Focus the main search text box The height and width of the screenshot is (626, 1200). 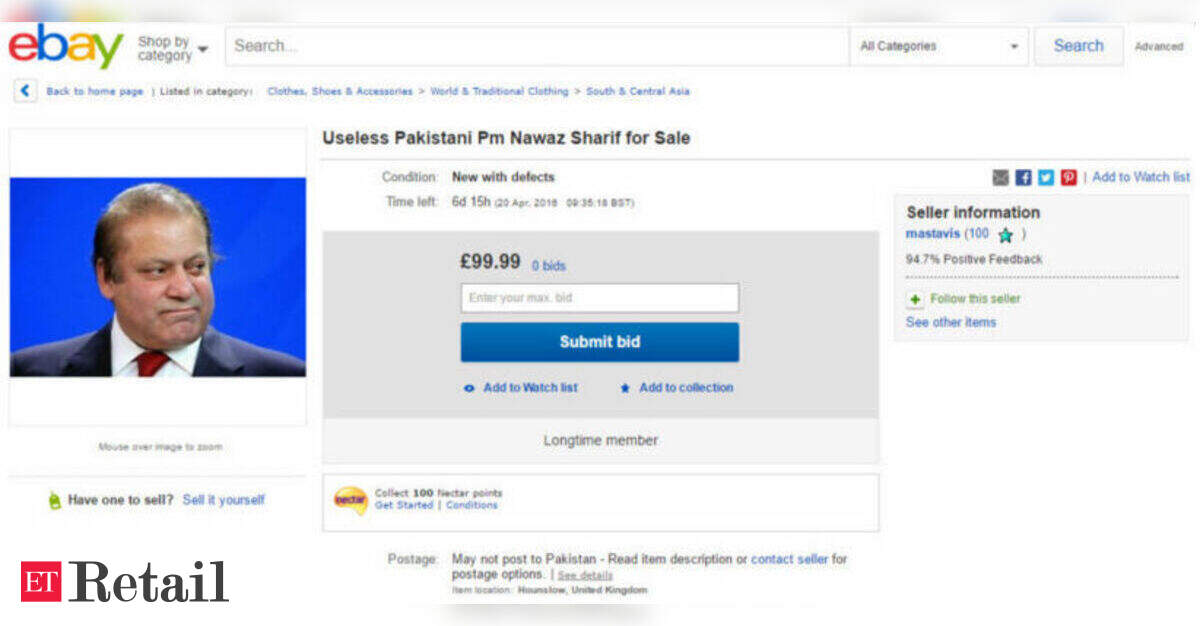(536, 46)
